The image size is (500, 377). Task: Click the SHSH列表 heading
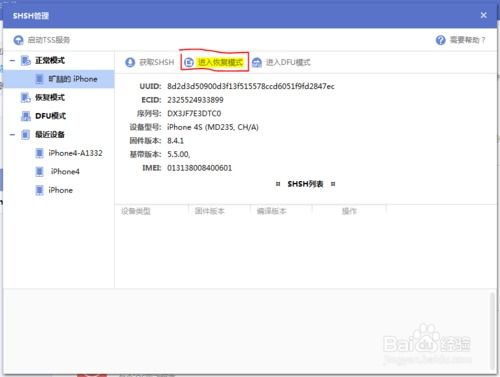pos(305,184)
